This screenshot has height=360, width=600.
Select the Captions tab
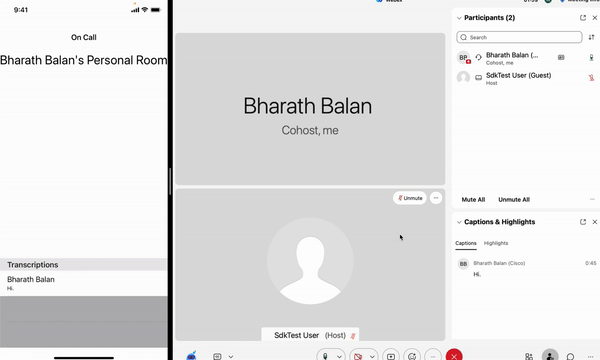[466, 243]
